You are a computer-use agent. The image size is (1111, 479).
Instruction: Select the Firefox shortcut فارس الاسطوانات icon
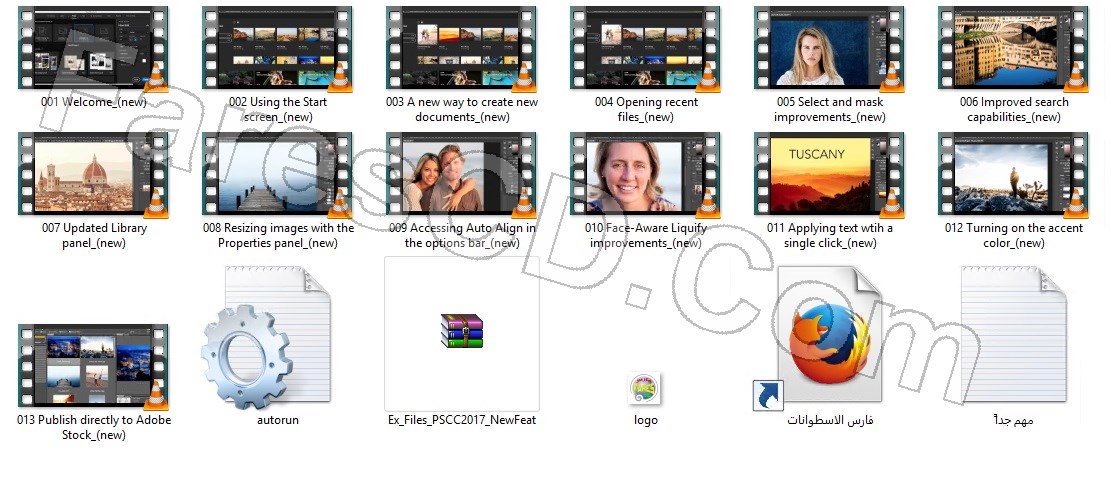pos(819,339)
